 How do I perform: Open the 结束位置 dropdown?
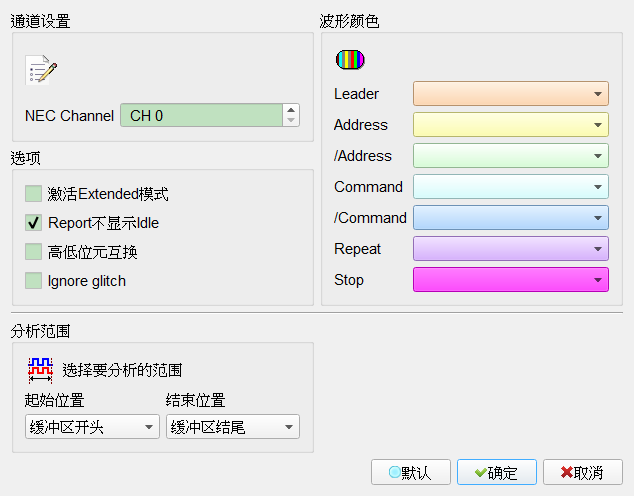(x=233, y=426)
